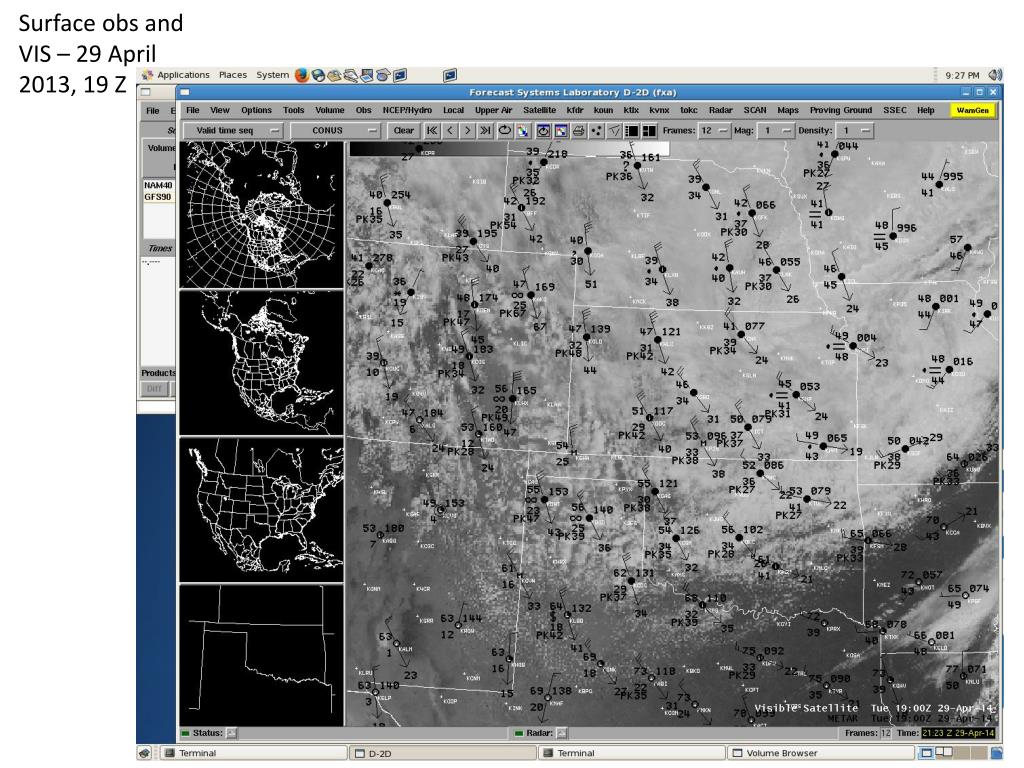
Task: Launch WarnGen with the yellow button
Action: click(972, 110)
